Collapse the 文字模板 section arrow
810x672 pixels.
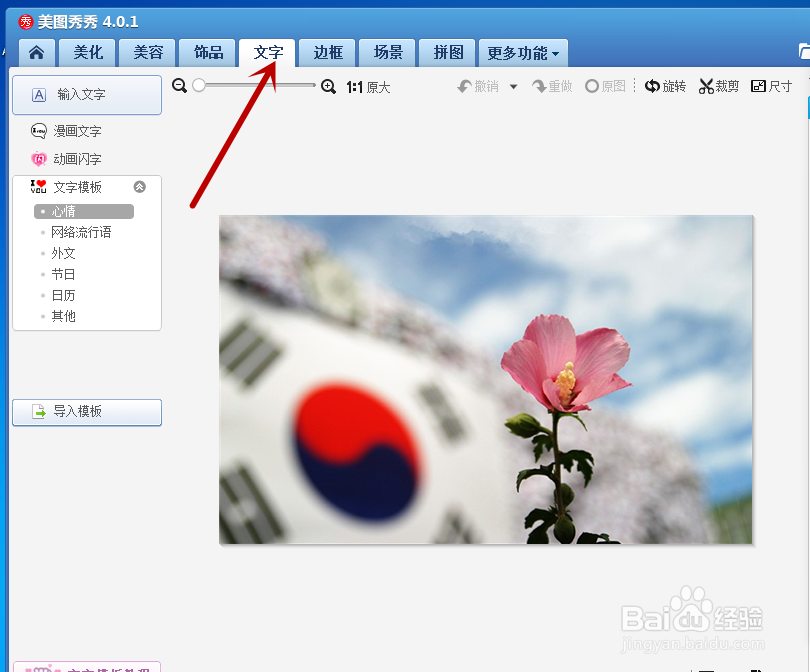pos(139,186)
